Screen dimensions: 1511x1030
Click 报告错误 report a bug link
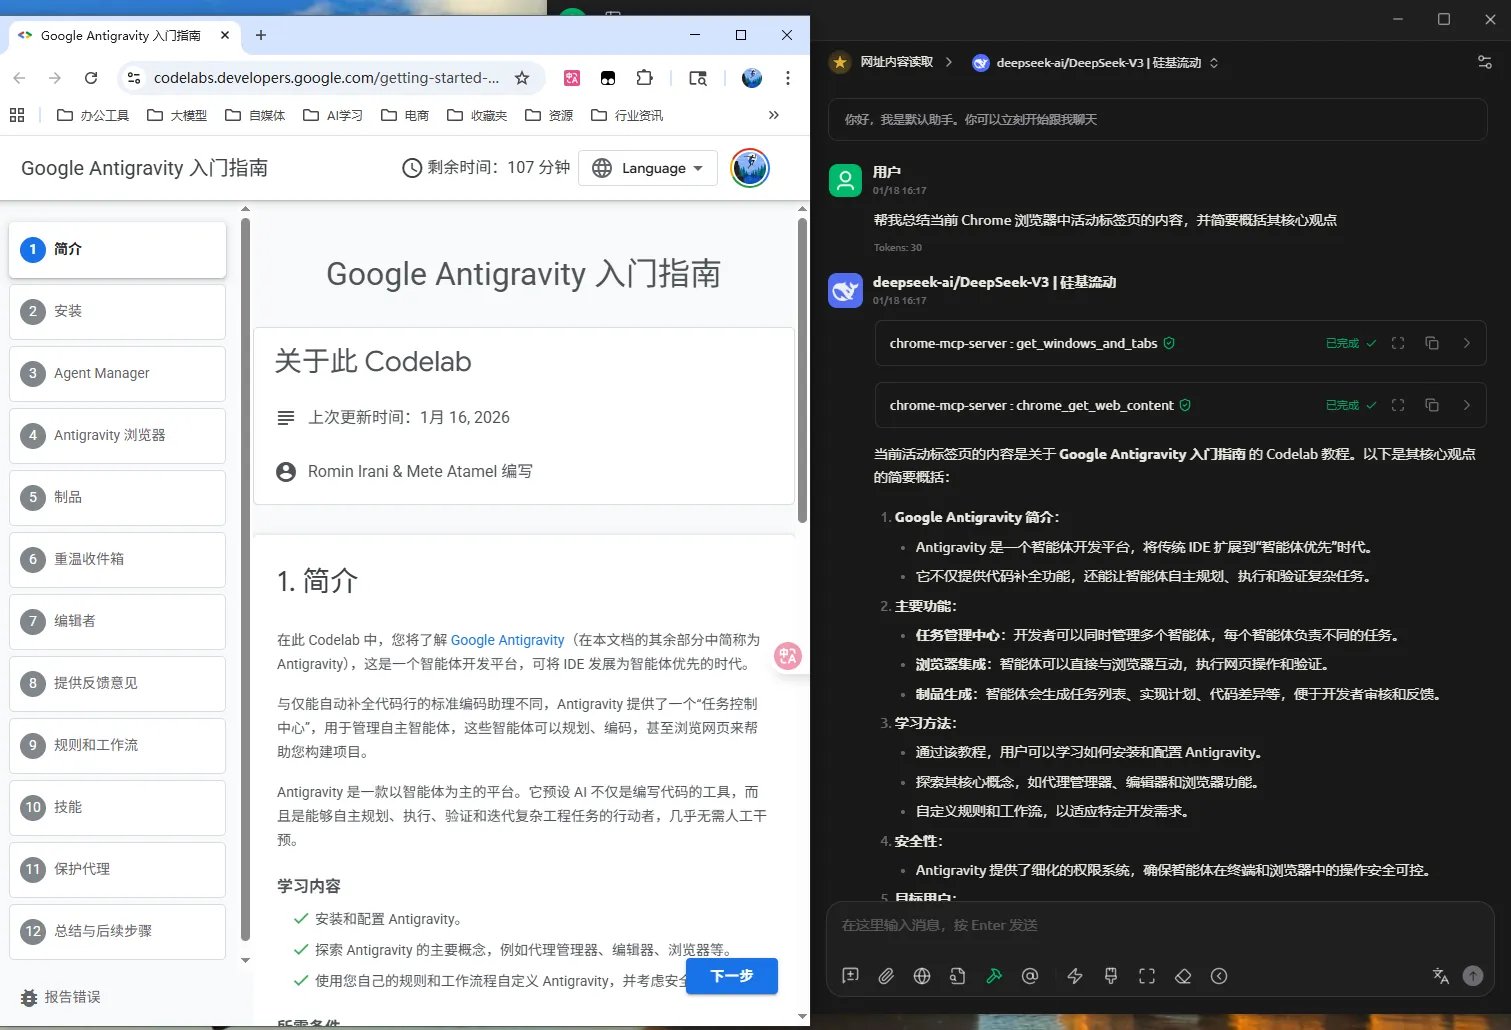click(x=61, y=997)
